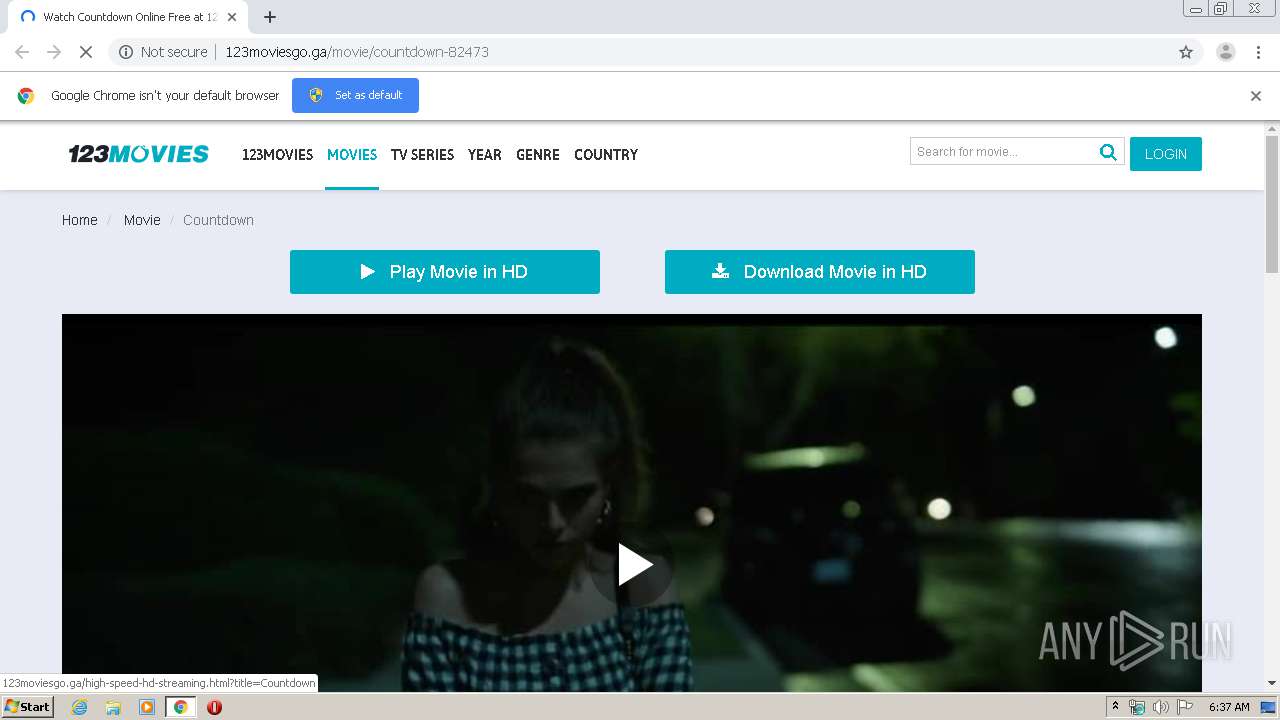Open the YEAR nav dropdown
This screenshot has height=720, width=1280.
(x=485, y=155)
